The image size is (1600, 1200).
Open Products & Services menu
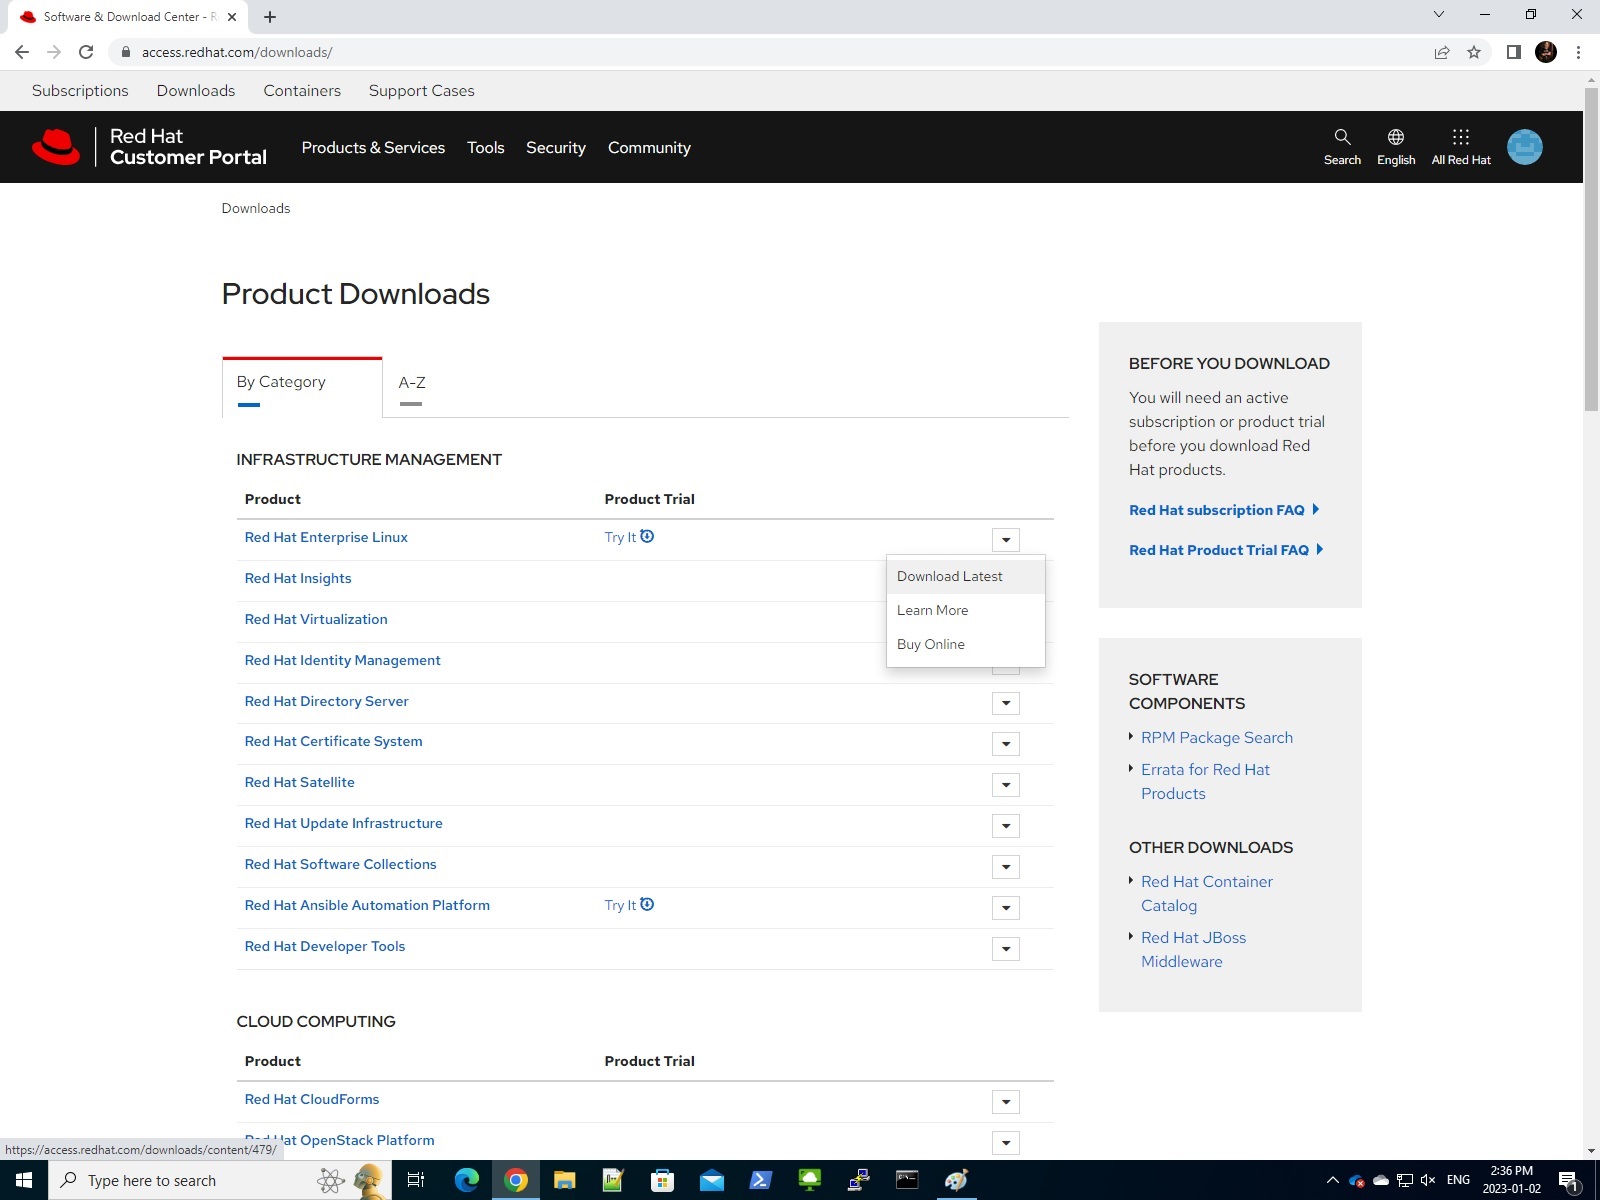tap(373, 147)
